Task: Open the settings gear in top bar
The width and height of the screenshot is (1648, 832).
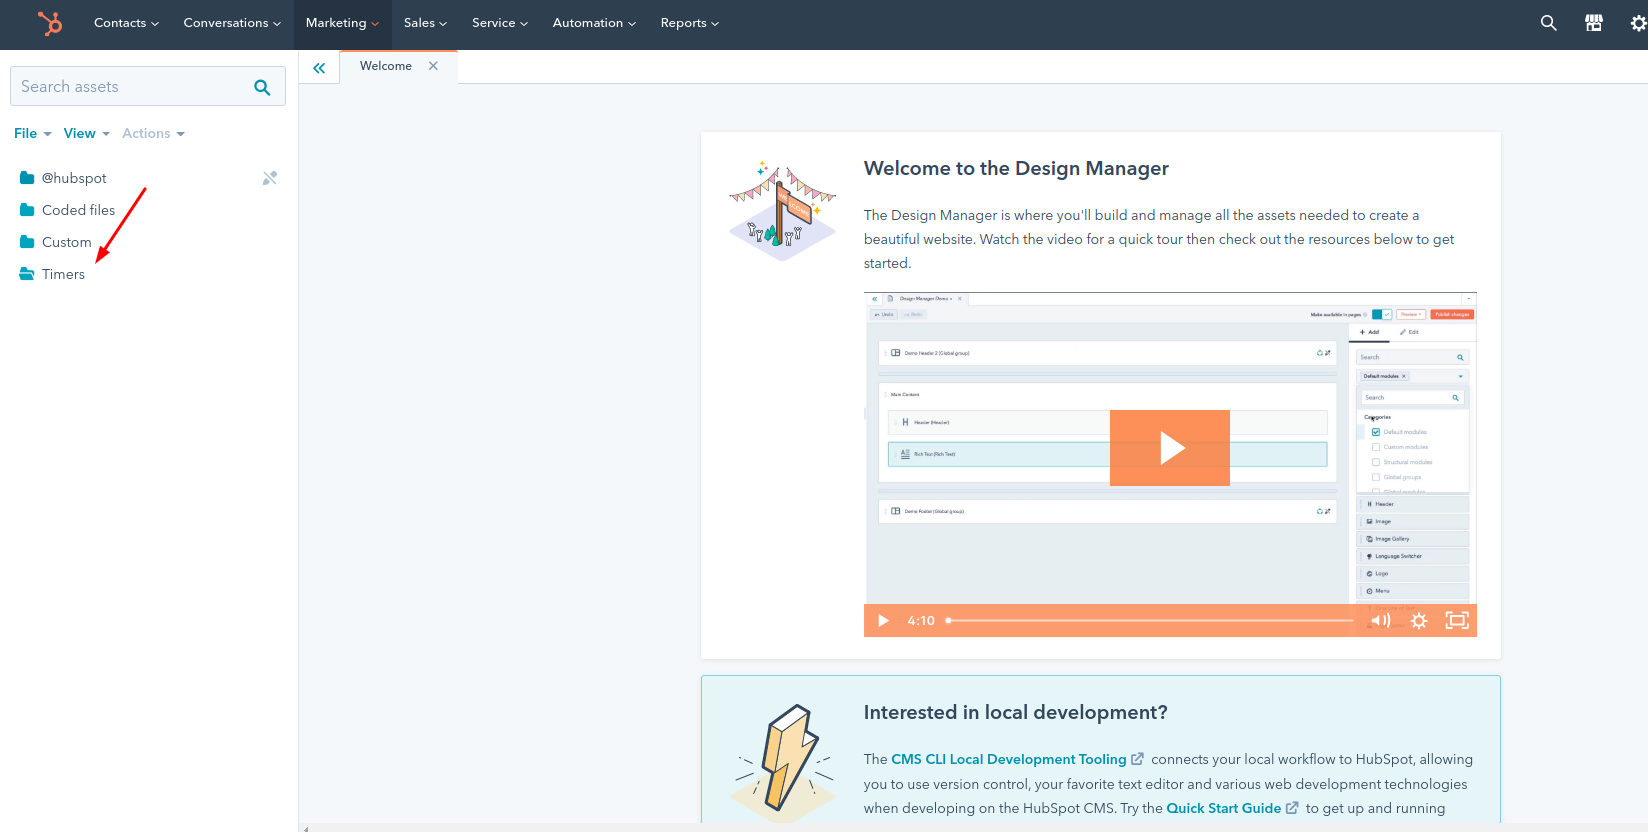Action: (1638, 23)
